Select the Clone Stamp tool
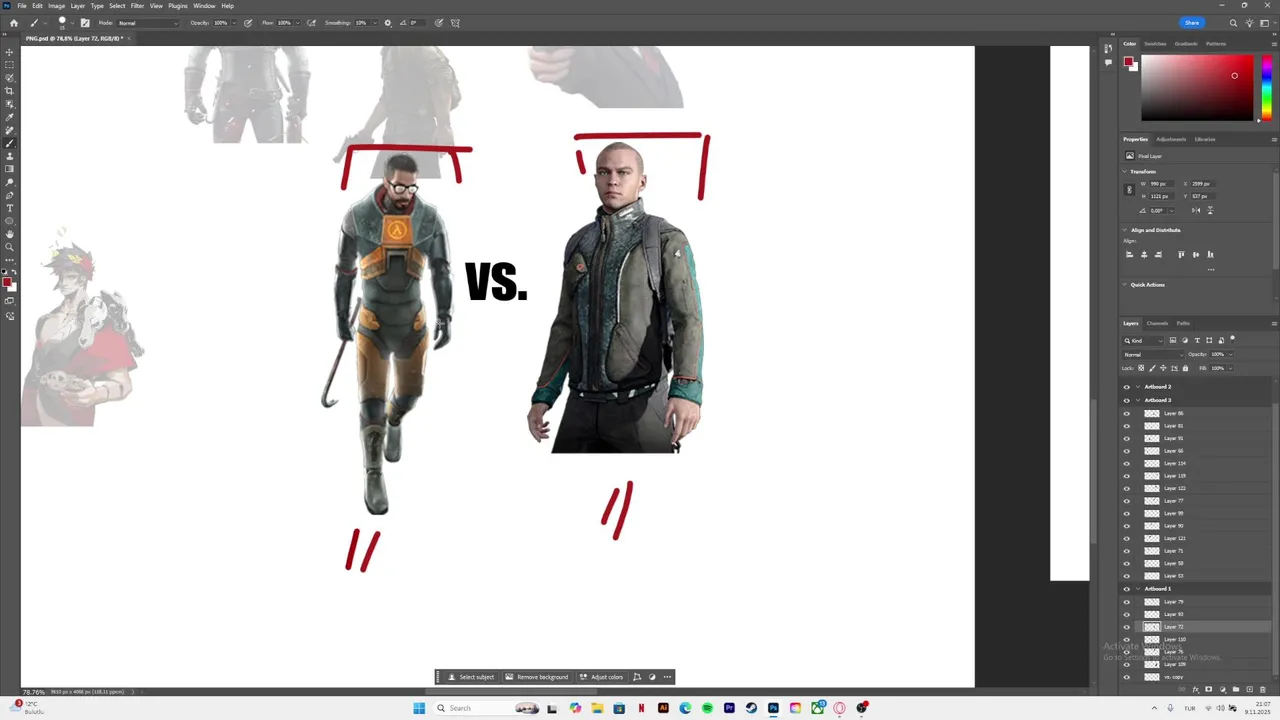1280x720 pixels. click(10, 156)
